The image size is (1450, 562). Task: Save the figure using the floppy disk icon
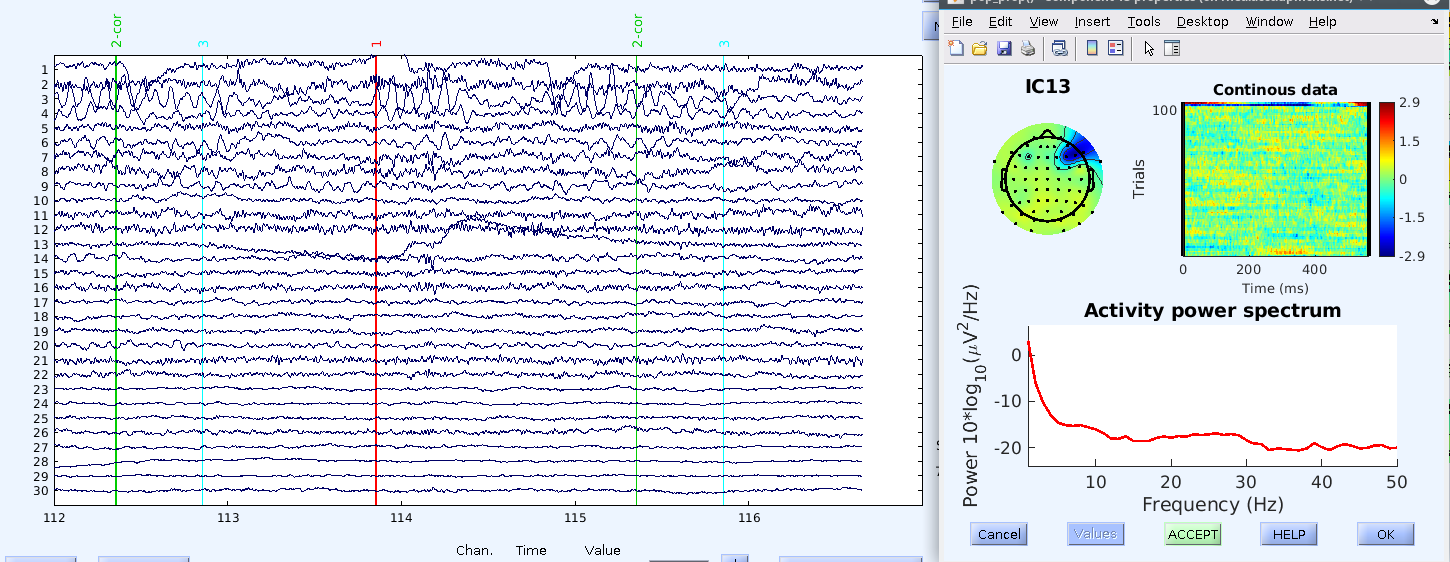point(1004,48)
